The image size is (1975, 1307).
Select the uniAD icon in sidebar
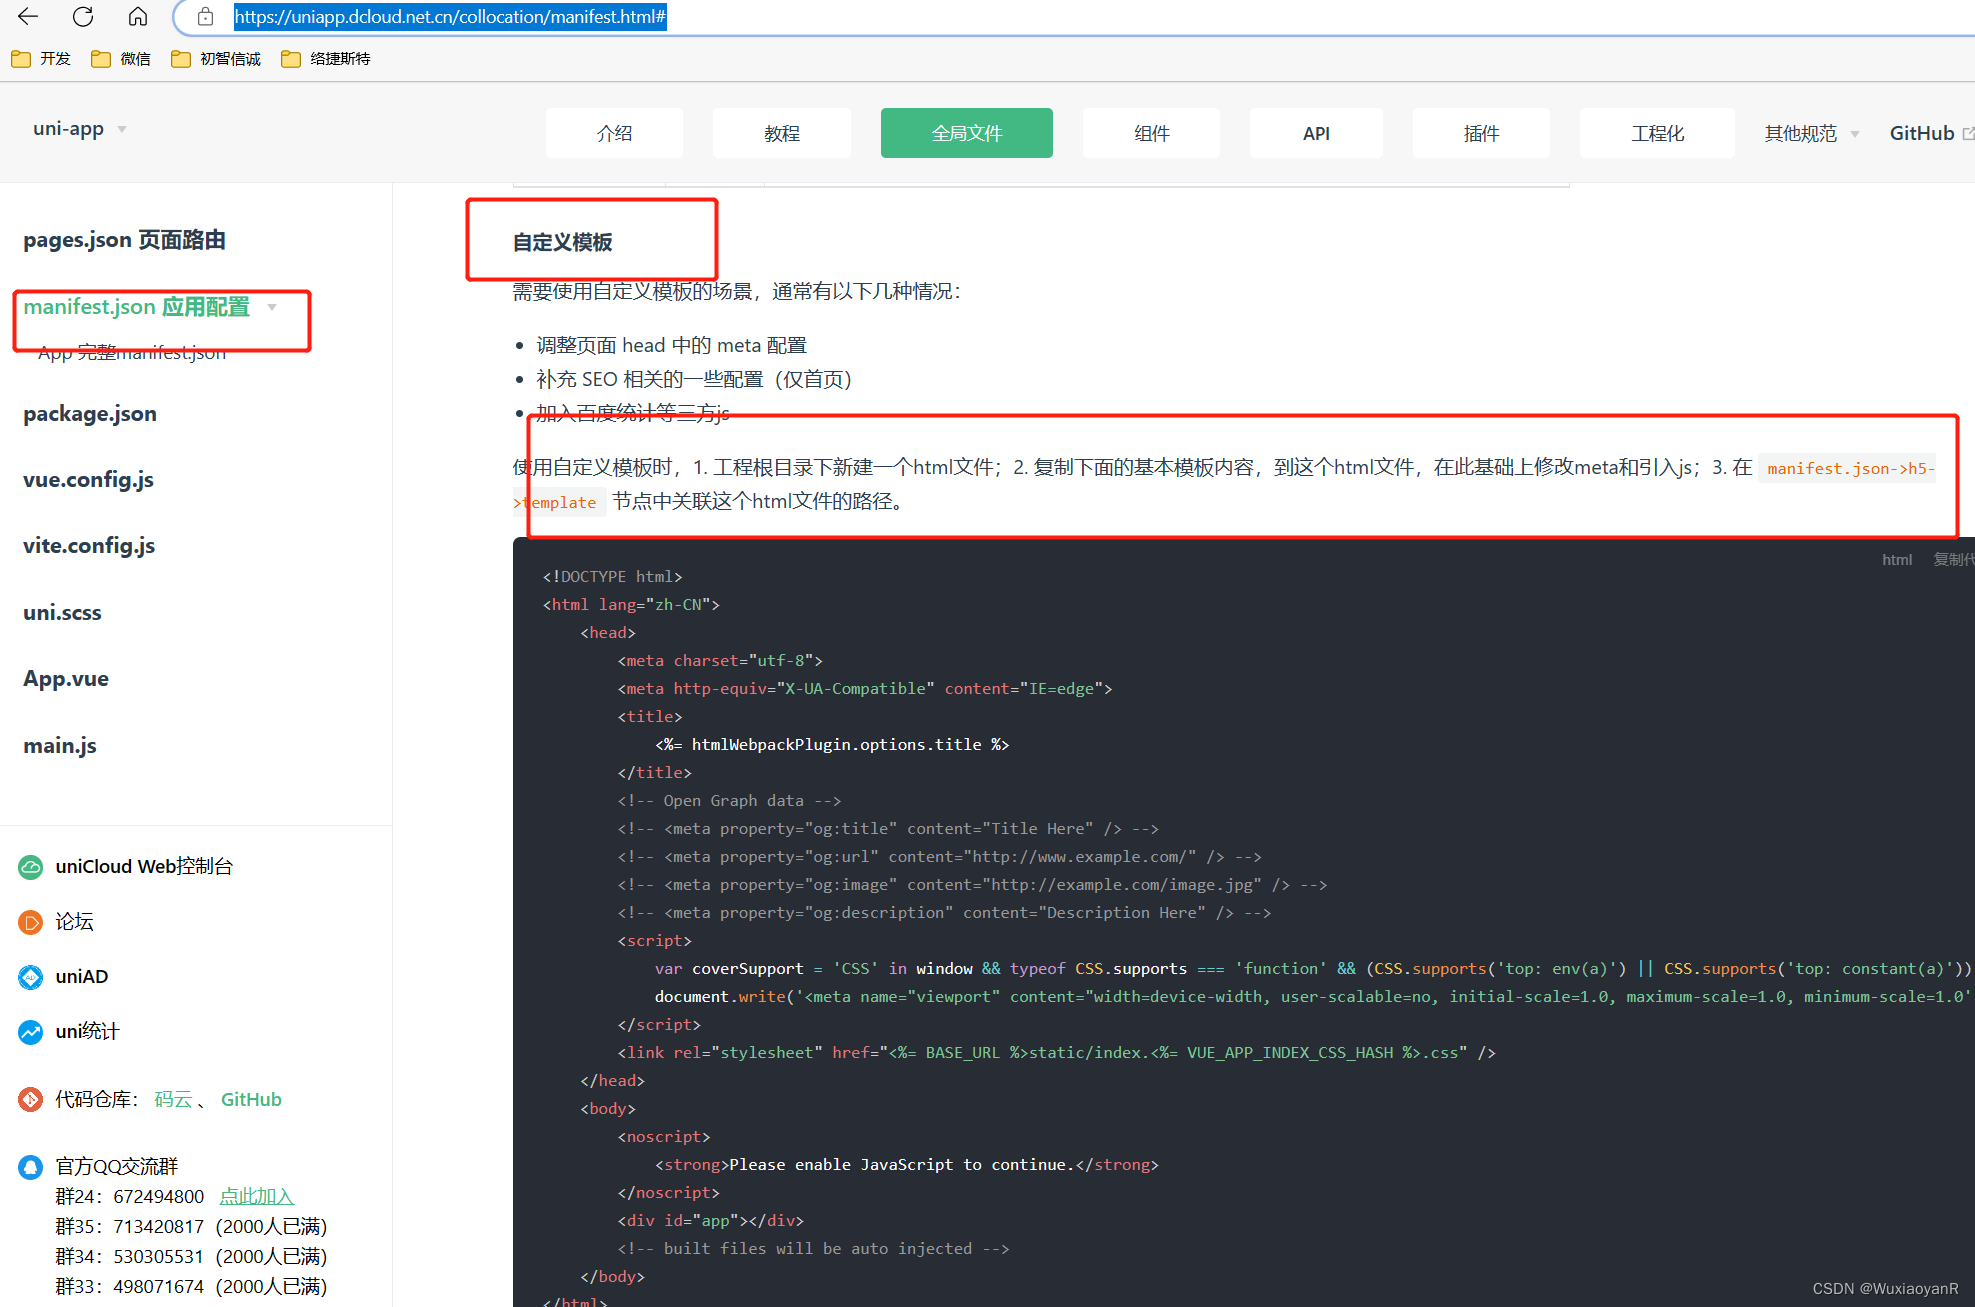pyautogui.click(x=30, y=976)
